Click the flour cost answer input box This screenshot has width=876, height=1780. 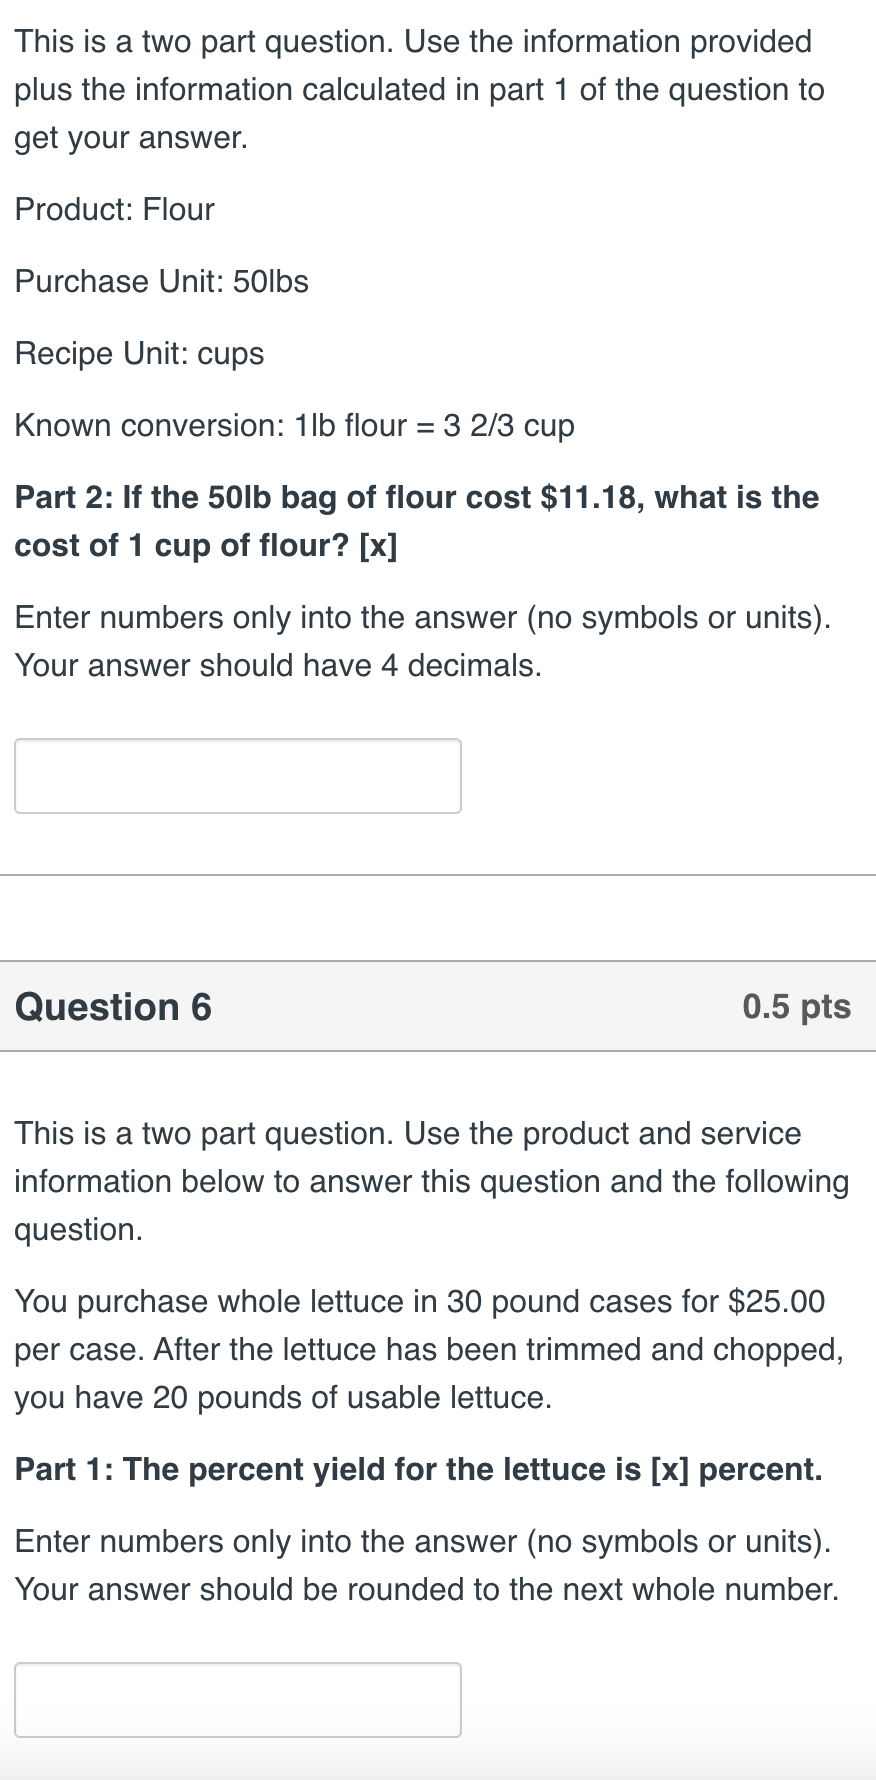[238, 776]
